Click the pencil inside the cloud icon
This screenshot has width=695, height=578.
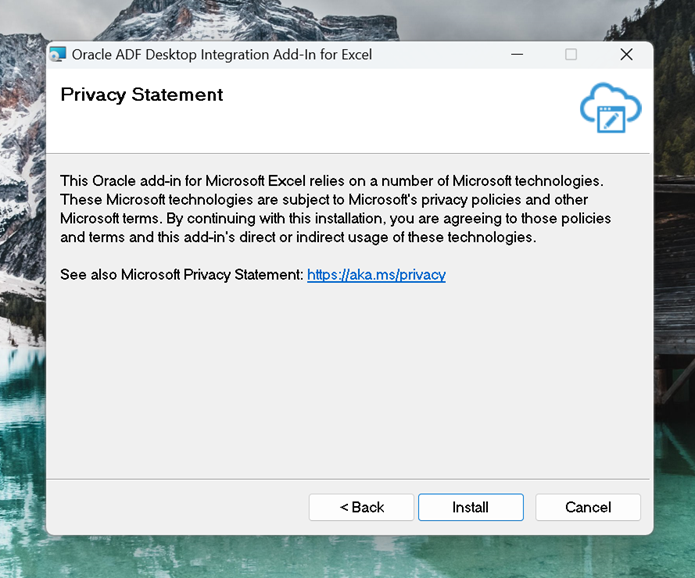pyautogui.click(x=612, y=118)
